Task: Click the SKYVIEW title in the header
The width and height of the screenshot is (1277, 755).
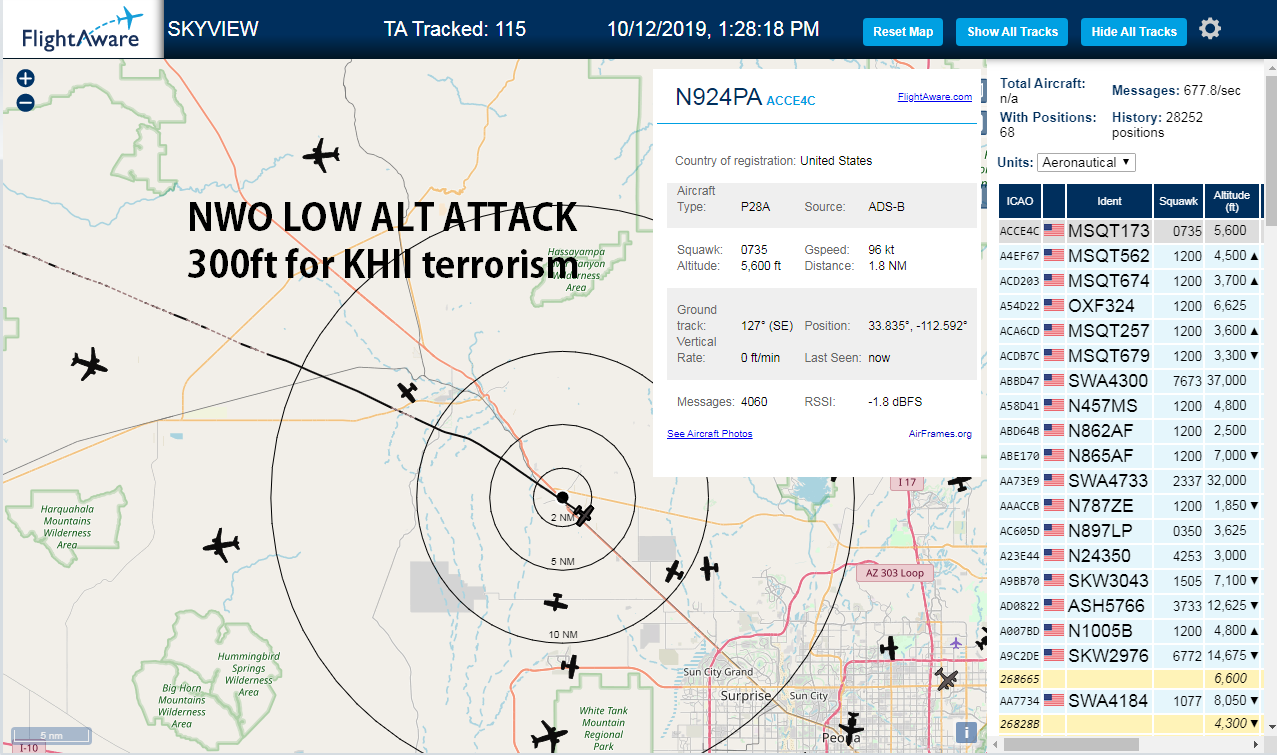Action: pyautogui.click(x=213, y=29)
